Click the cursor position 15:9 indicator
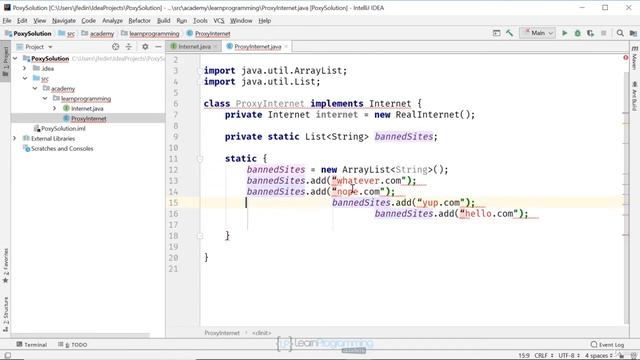Viewport: 640px width, 360px height. [524, 356]
